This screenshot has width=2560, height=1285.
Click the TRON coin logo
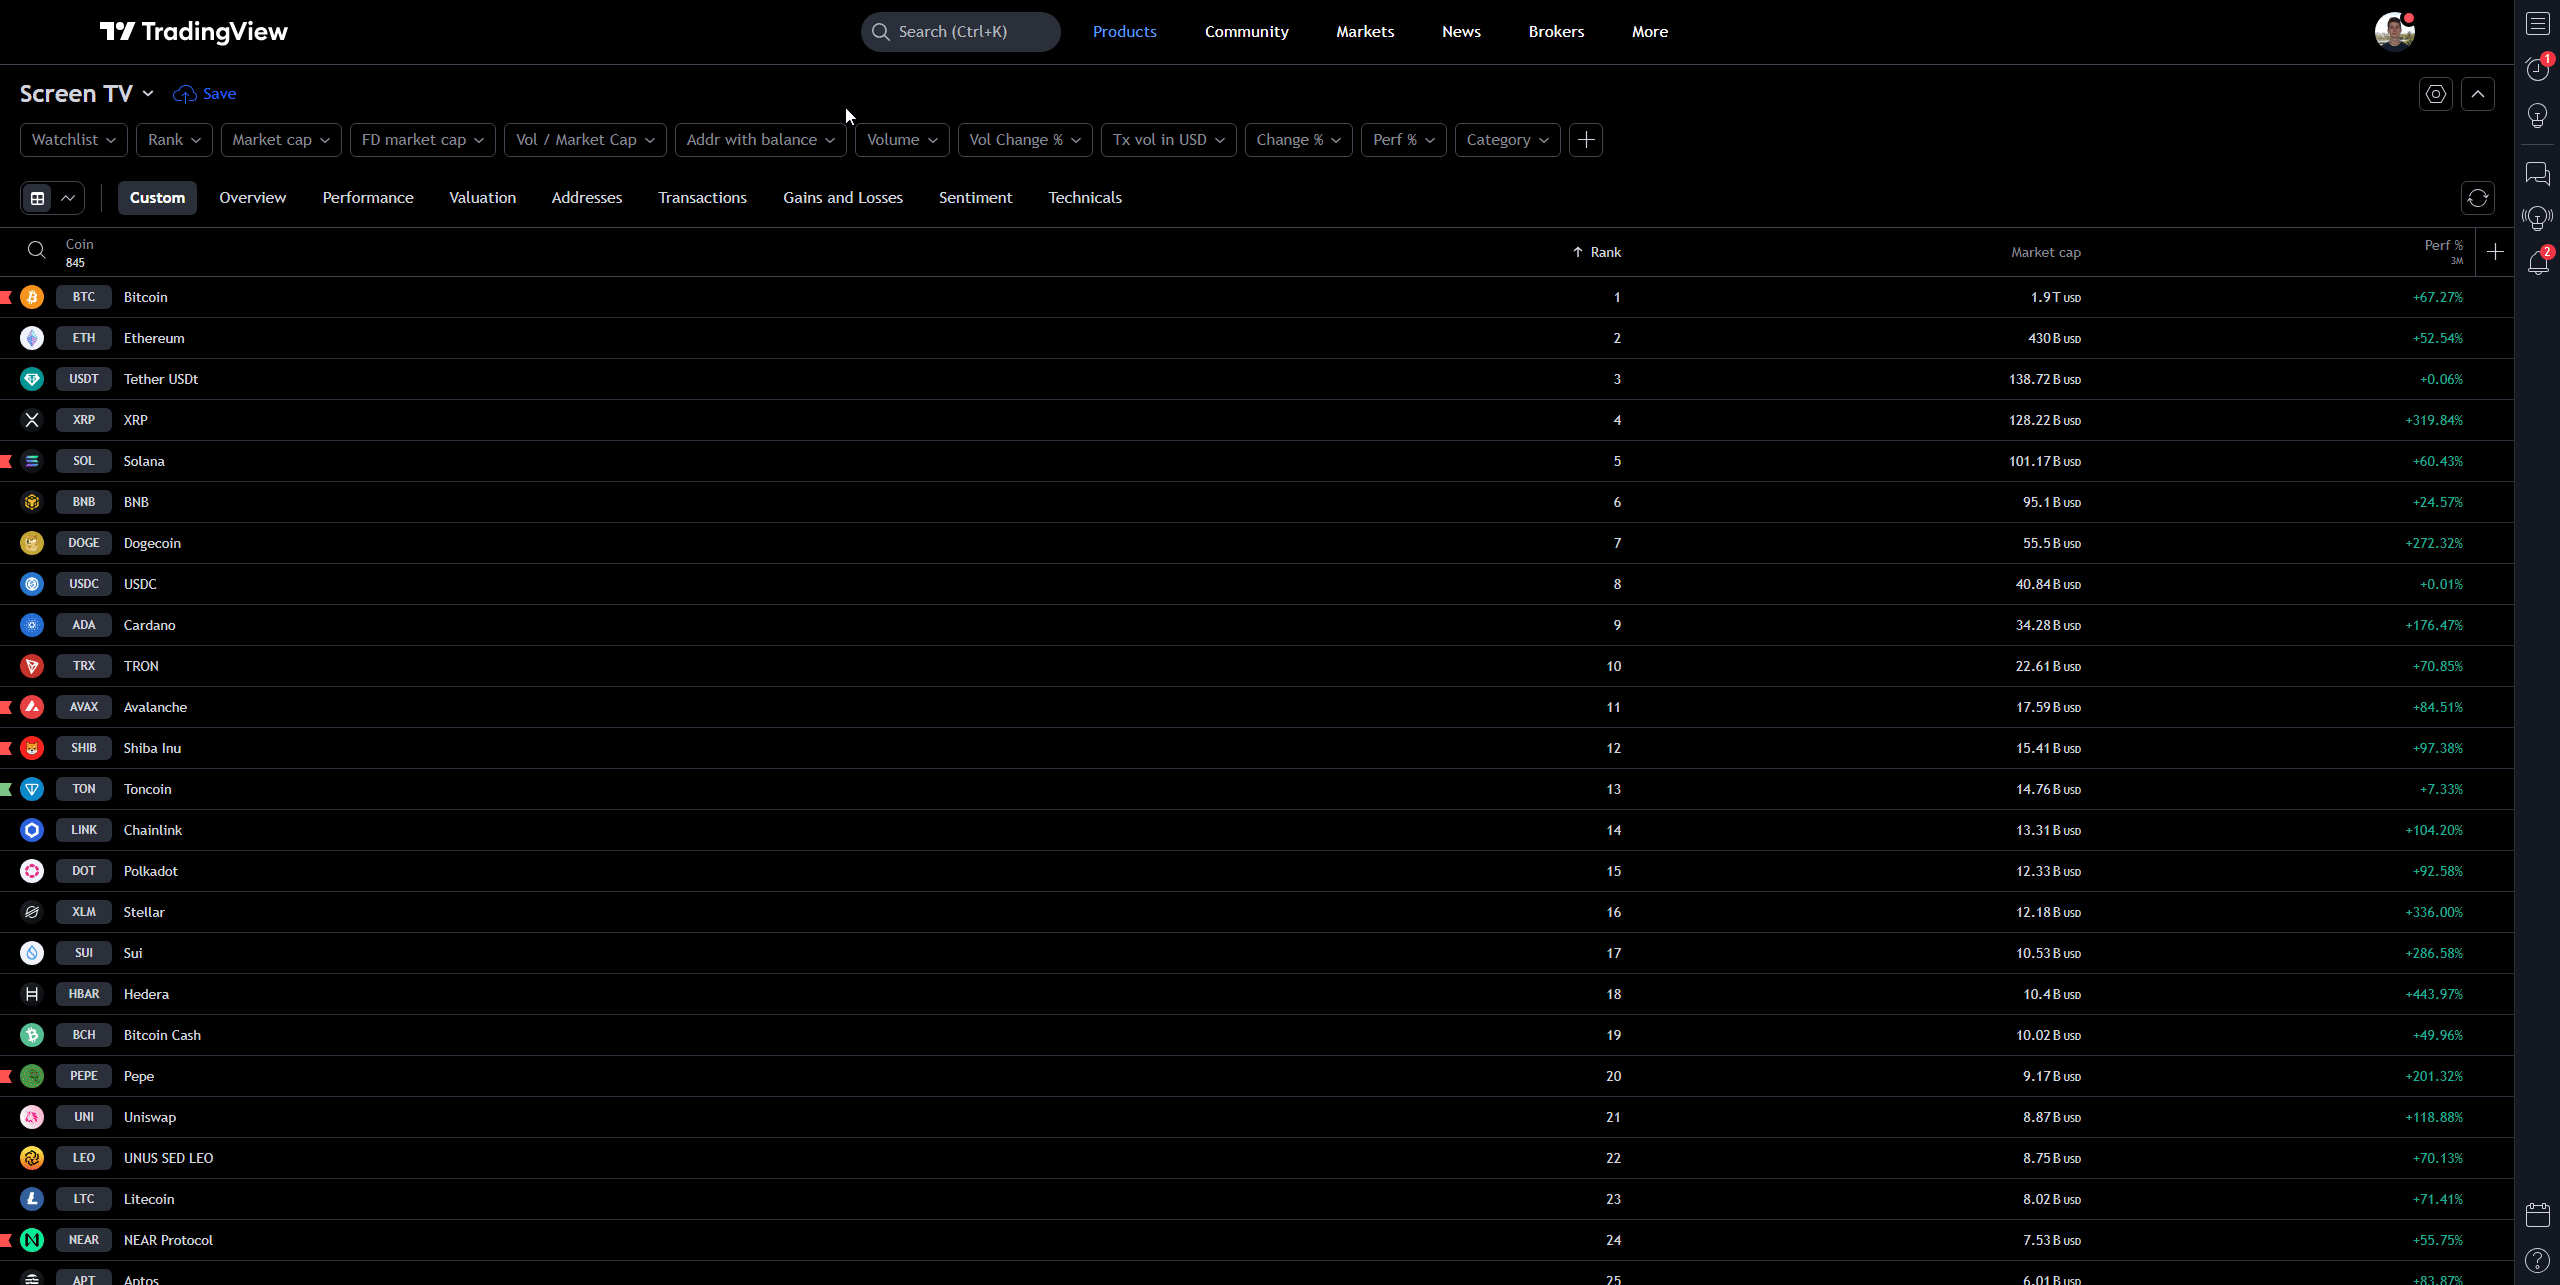[x=32, y=666]
